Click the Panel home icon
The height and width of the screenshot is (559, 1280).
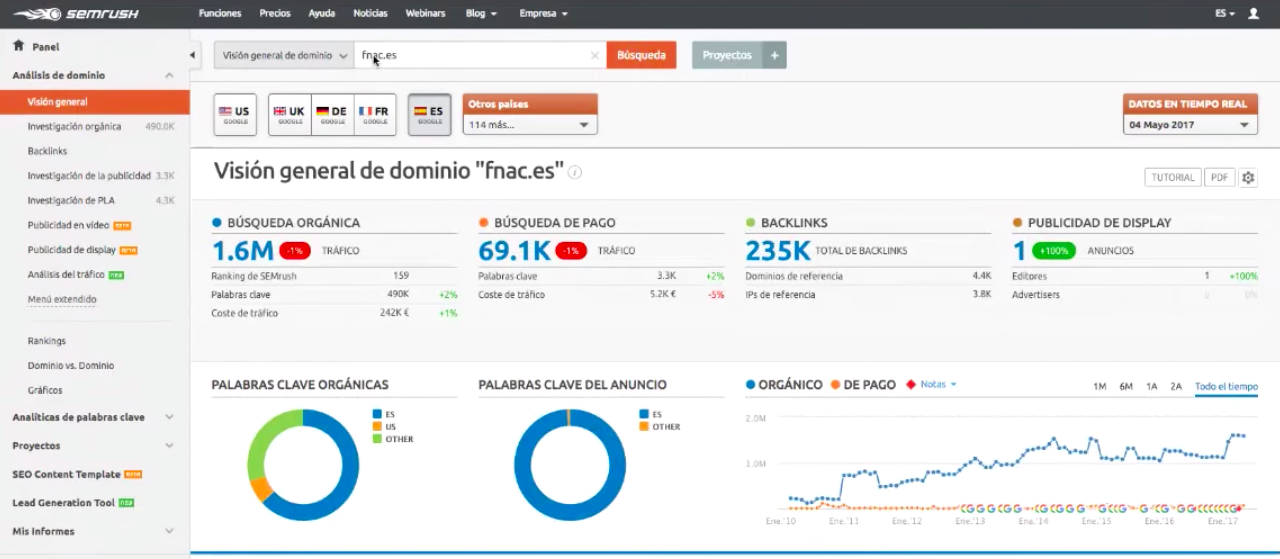pyautogui.click(x=18, y=46)
